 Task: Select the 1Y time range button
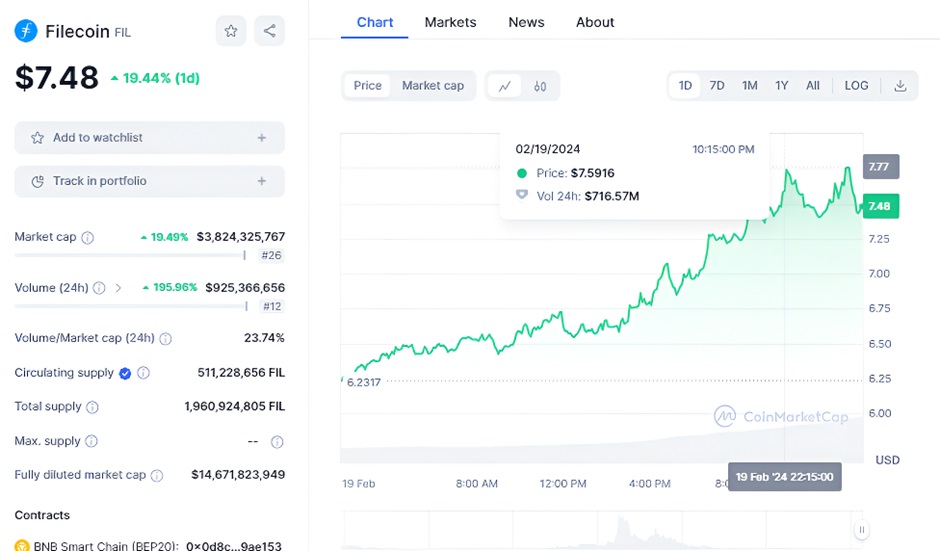(781, 86)
